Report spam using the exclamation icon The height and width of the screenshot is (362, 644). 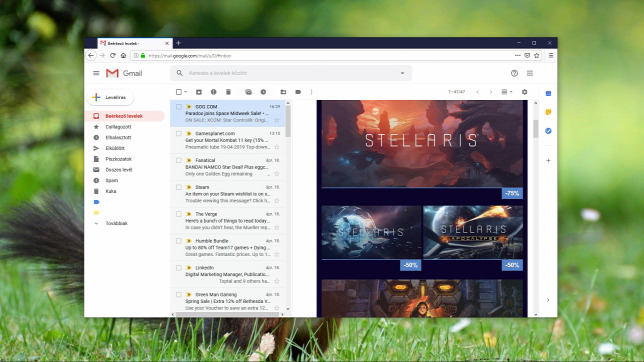(214, 92)
